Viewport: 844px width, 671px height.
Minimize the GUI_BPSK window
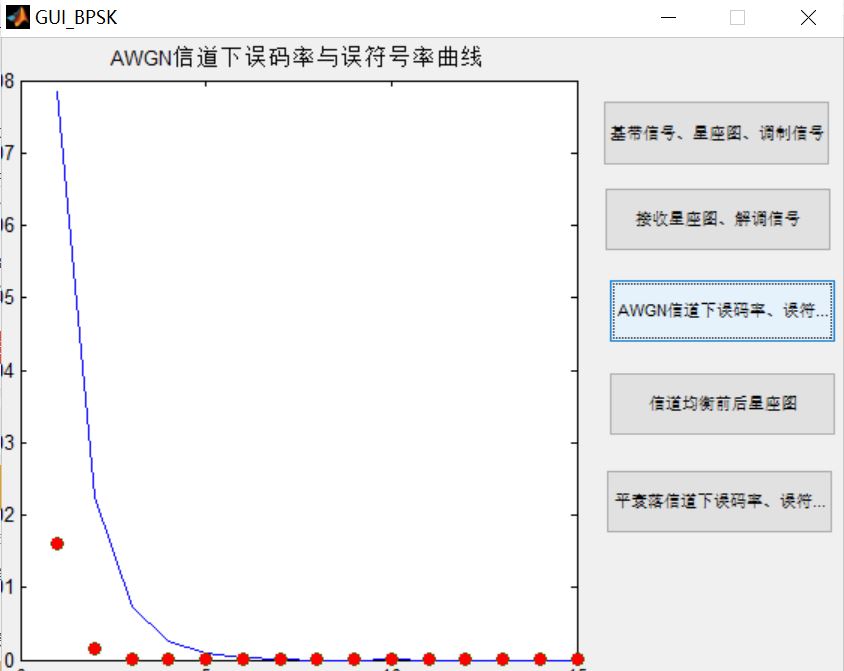[665, 17]
